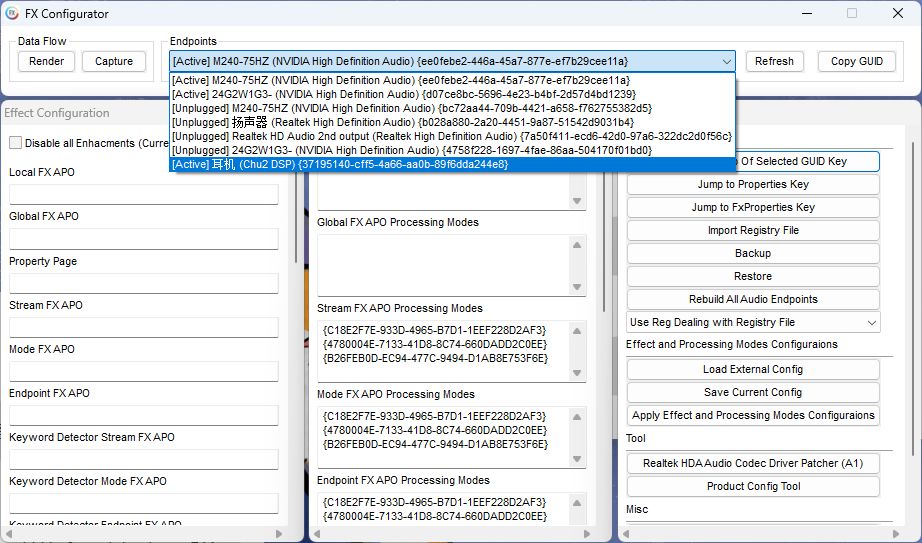Click Apply Effect and Processing Modes Configuraions

(x=753, y=415)
